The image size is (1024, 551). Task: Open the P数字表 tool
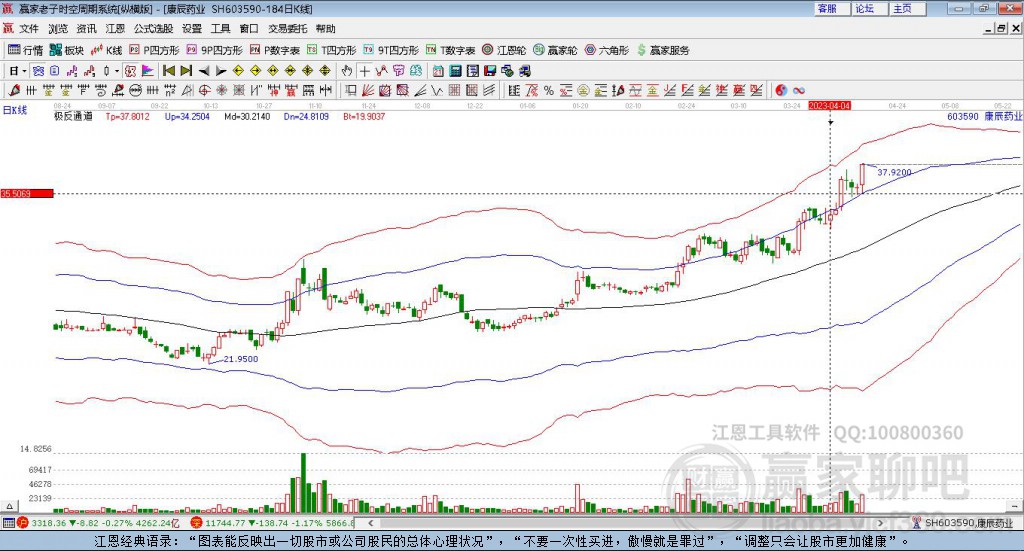tap(275, 50)
